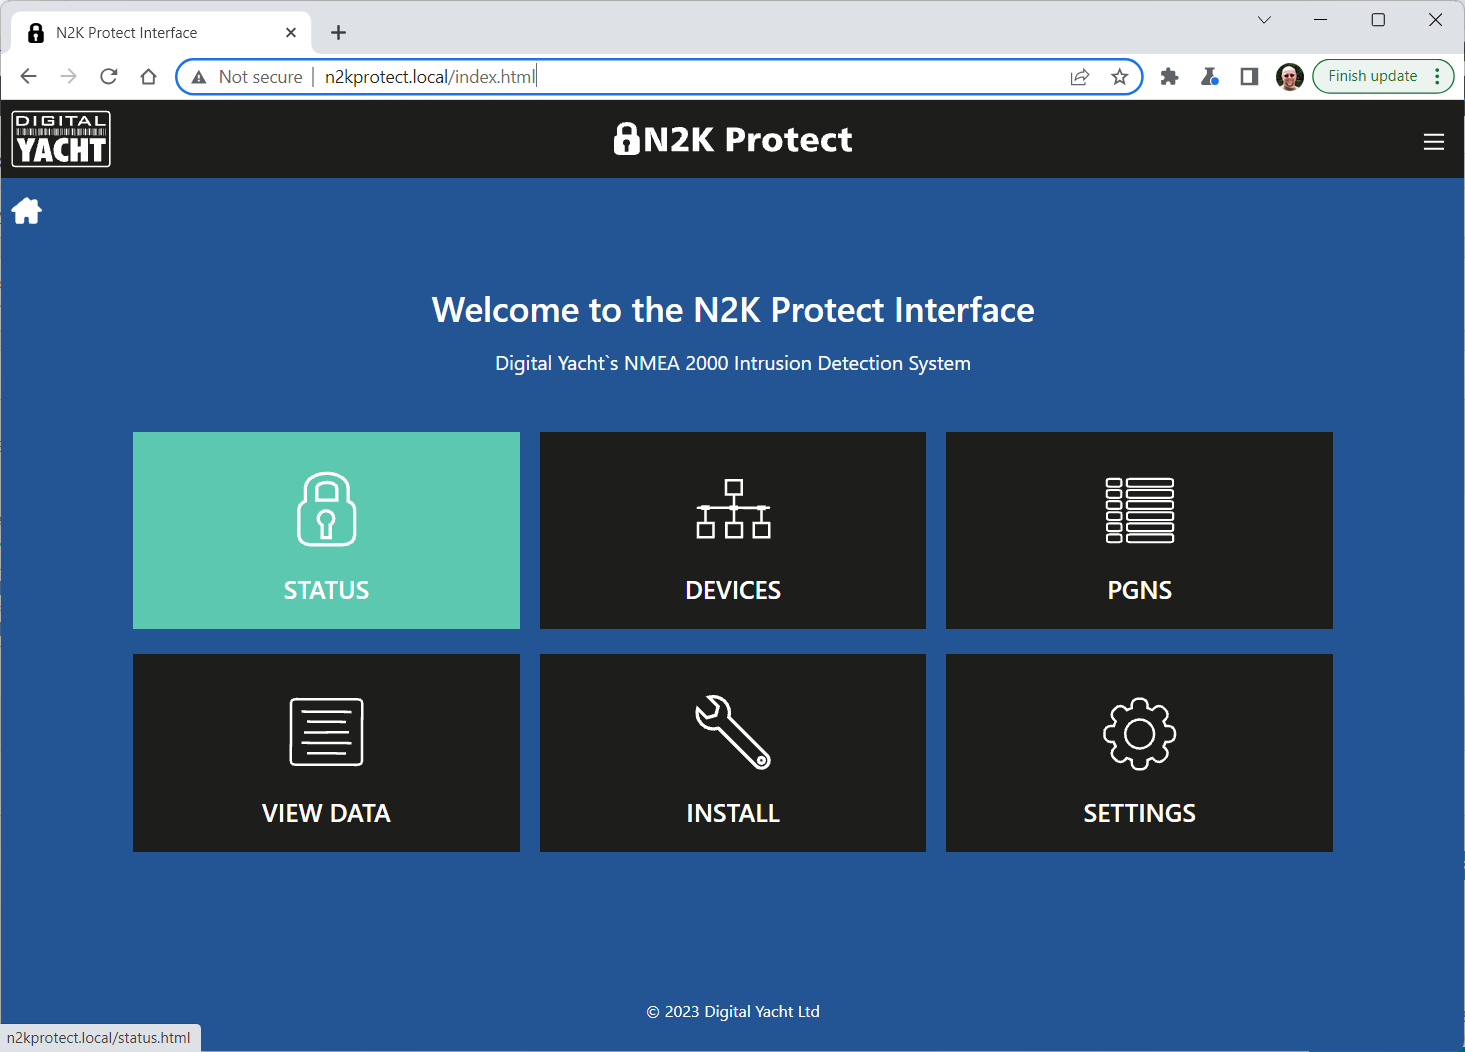Open the VIEW DATA tile
The image size is (1465, 1052).
coord(326,753)
